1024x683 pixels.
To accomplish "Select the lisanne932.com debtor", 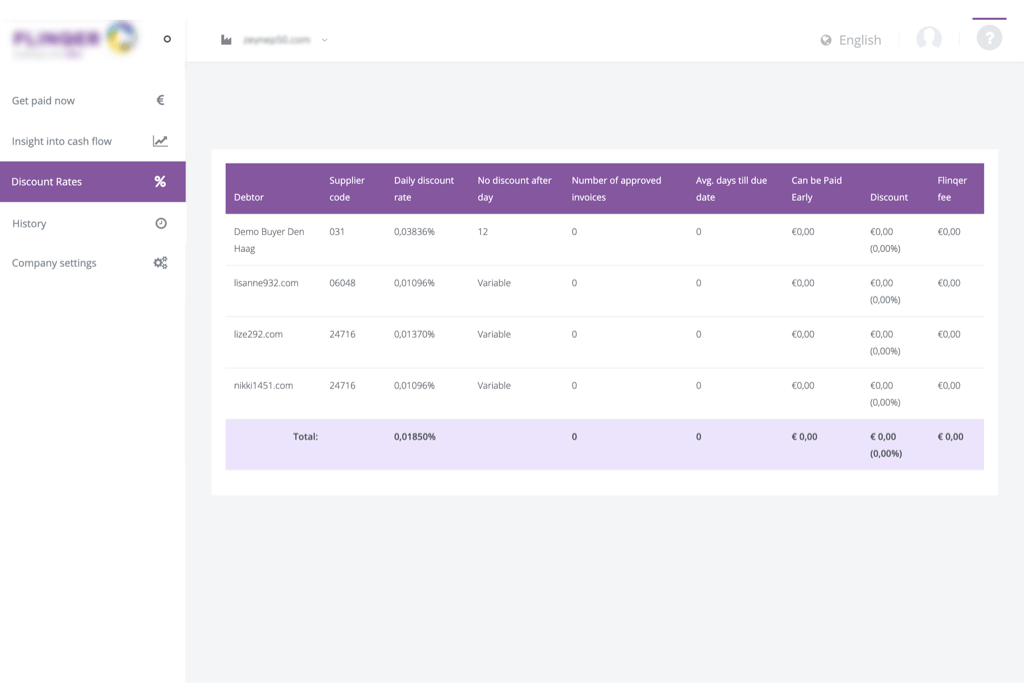I will tap(266, 283).
